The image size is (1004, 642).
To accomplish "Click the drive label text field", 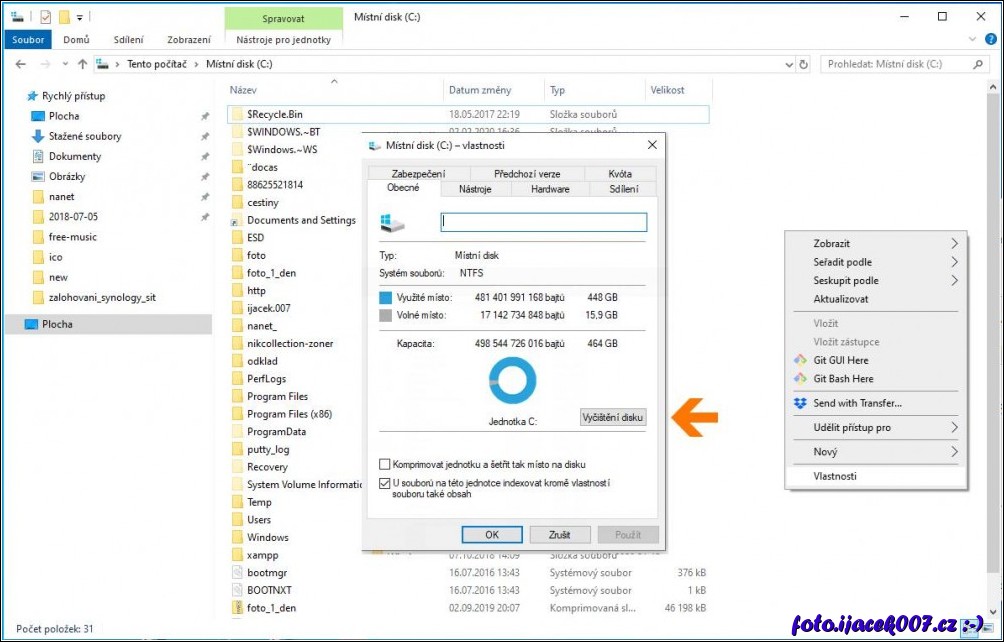I will pyautogui.click(x=543, y=222).
